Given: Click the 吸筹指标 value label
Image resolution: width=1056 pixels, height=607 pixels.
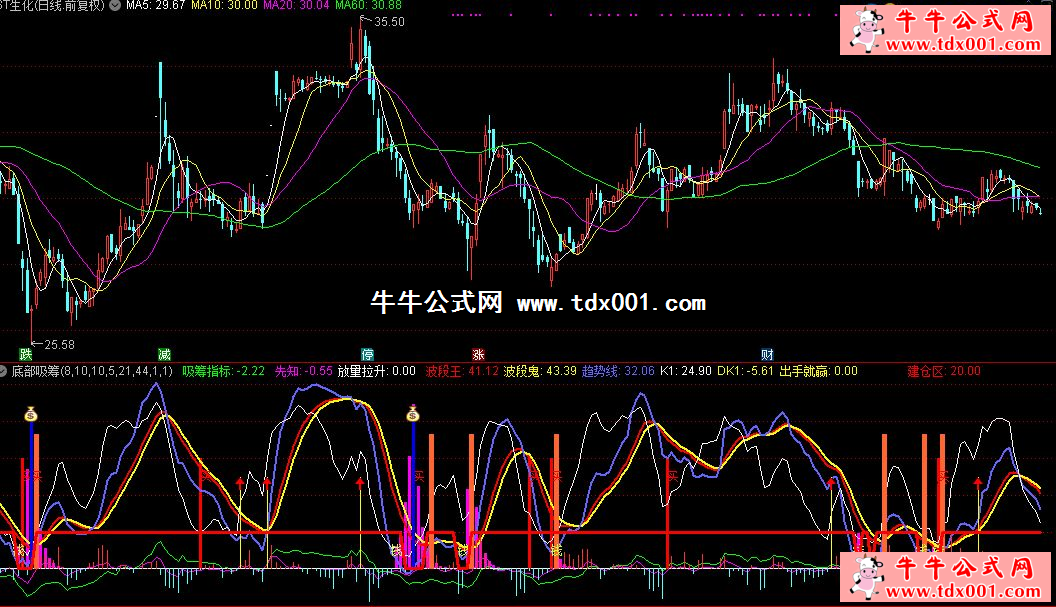Looking at the screenshot, I should click(x=223, y=371).
